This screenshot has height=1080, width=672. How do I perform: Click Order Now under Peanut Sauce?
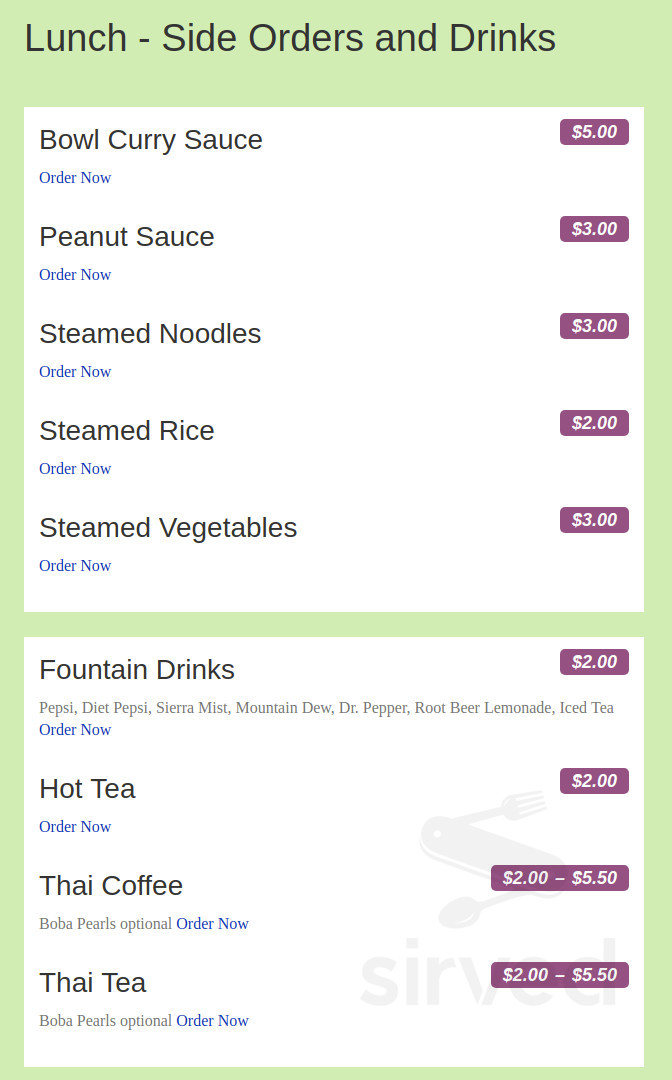pyautogui.click(x=75, y=274)
